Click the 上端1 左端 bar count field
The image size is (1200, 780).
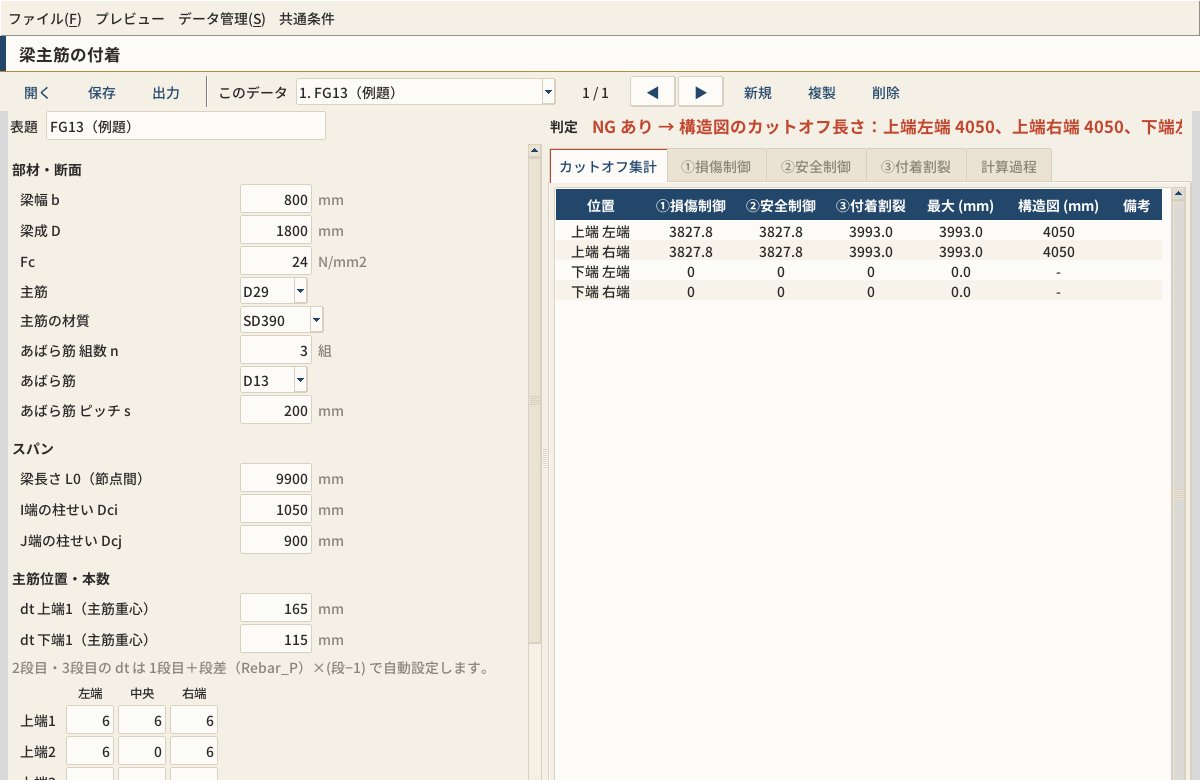[x=90, y=720]
